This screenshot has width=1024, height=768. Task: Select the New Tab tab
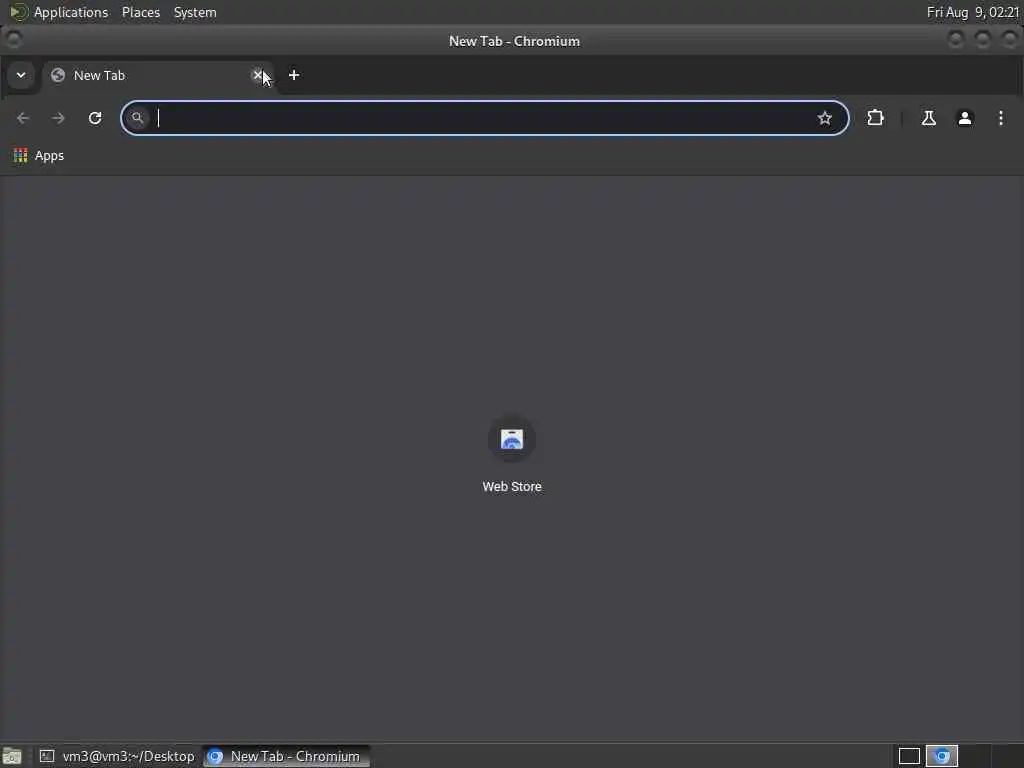click(x=157, y=75)
